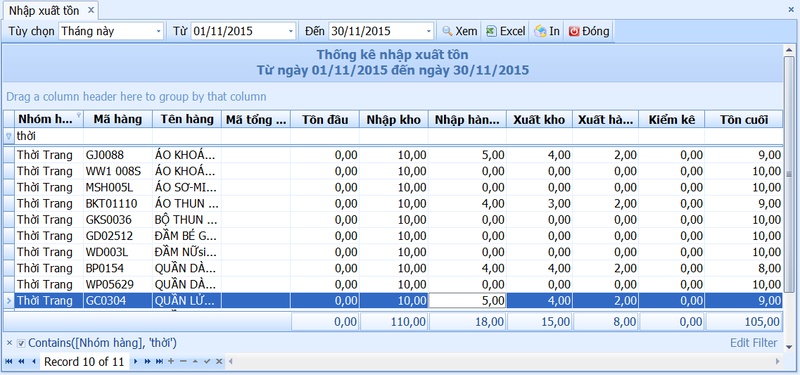Sort by Mã hàng column header
800x375 pixels.
coord(118,119)
